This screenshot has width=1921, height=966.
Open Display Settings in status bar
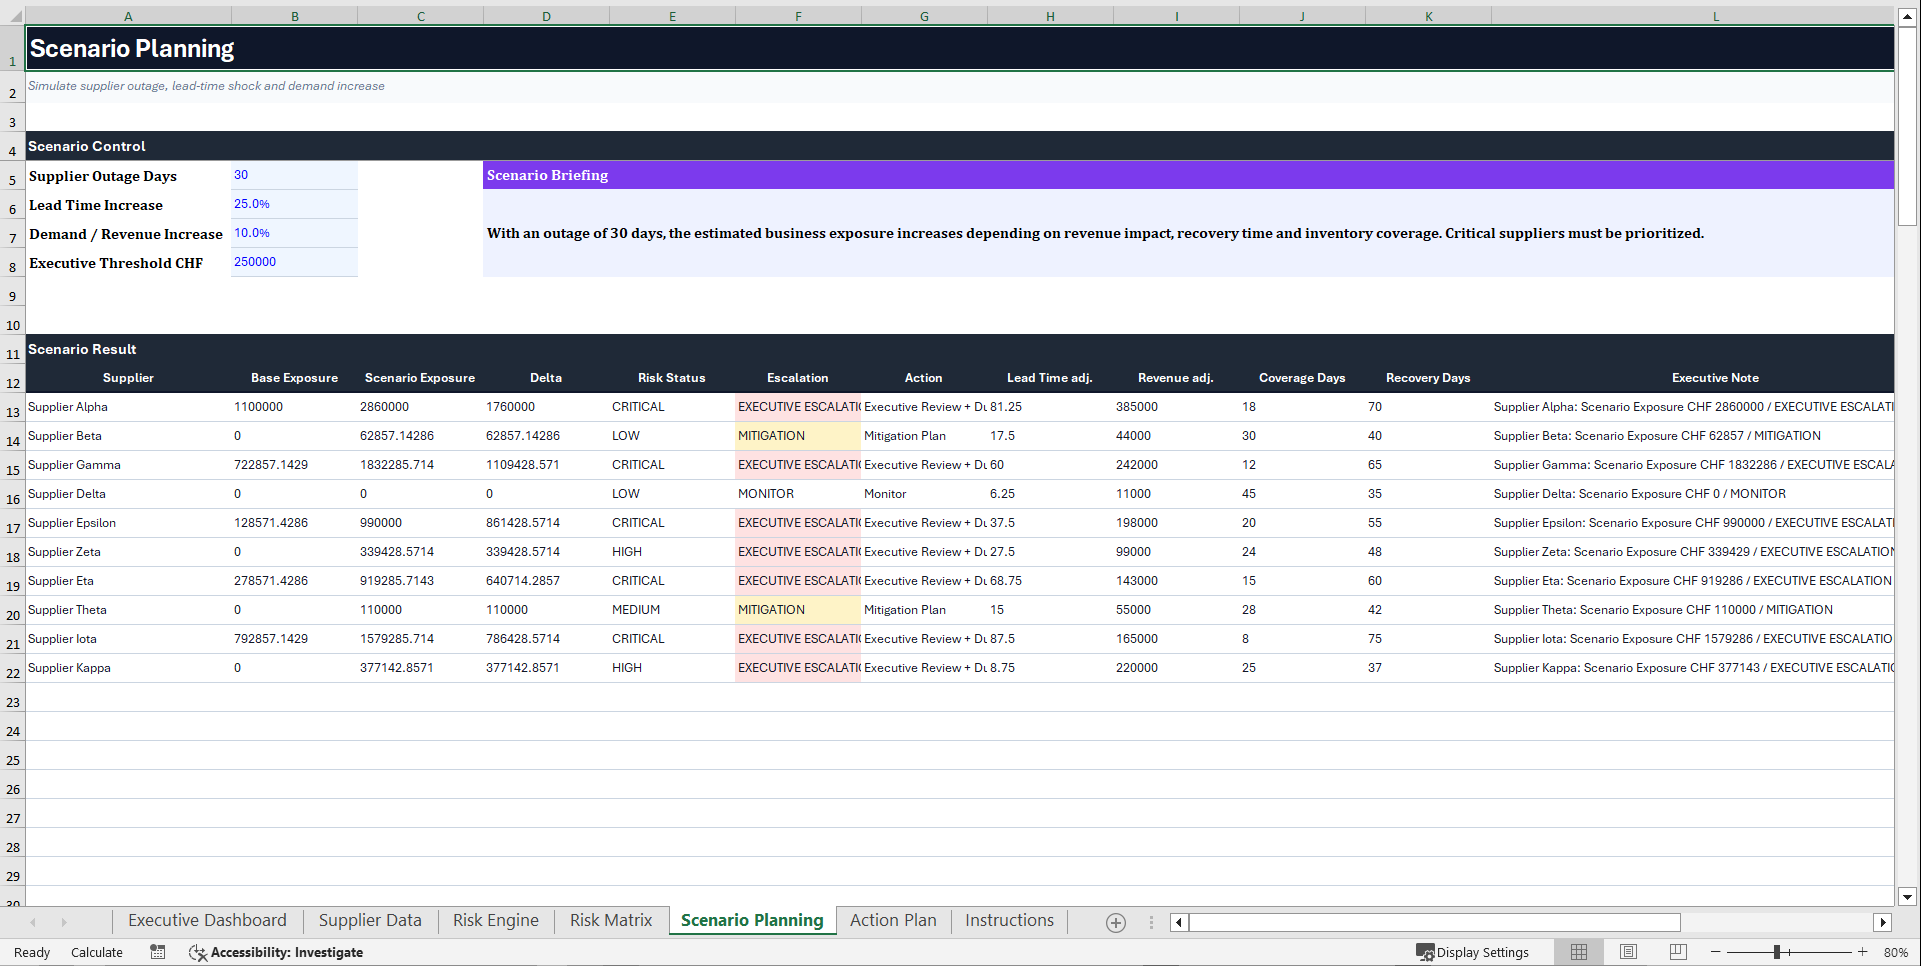pyautogui.click(x=1472, y=952)
